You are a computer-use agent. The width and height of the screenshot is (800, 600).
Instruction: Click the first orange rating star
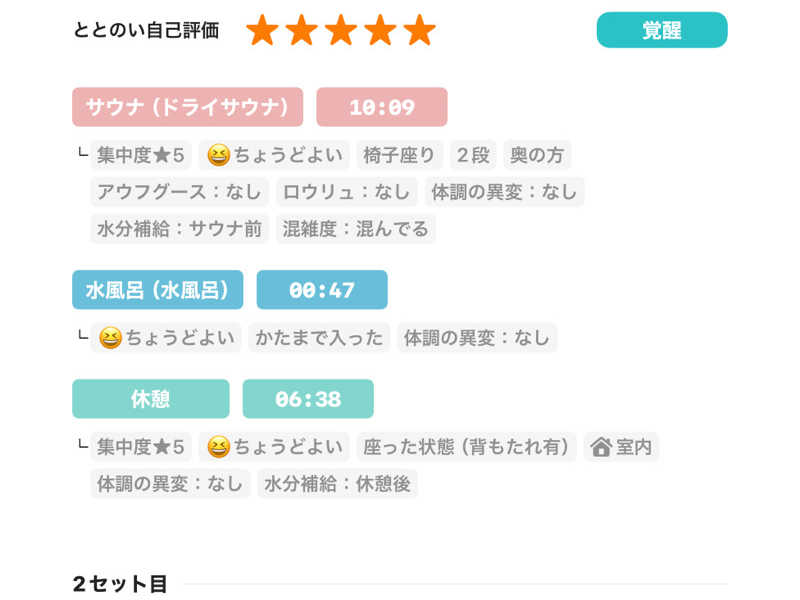pos(262,30)
